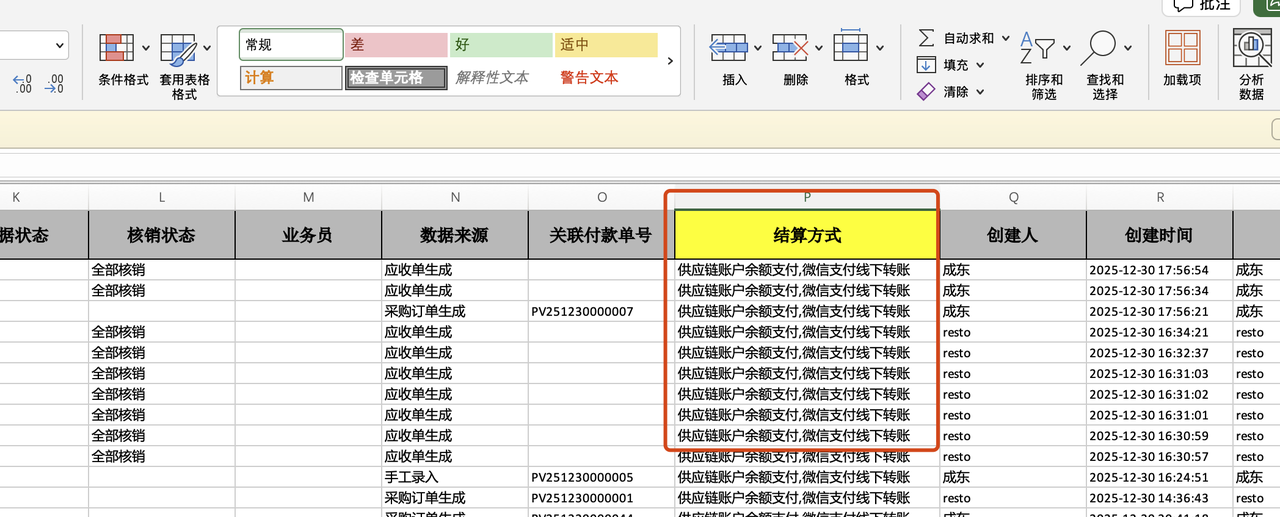Expand the cell styles gallery arrow
Image resolution: width=1280 pixels, height=517 pixels.
pos(670,61)
